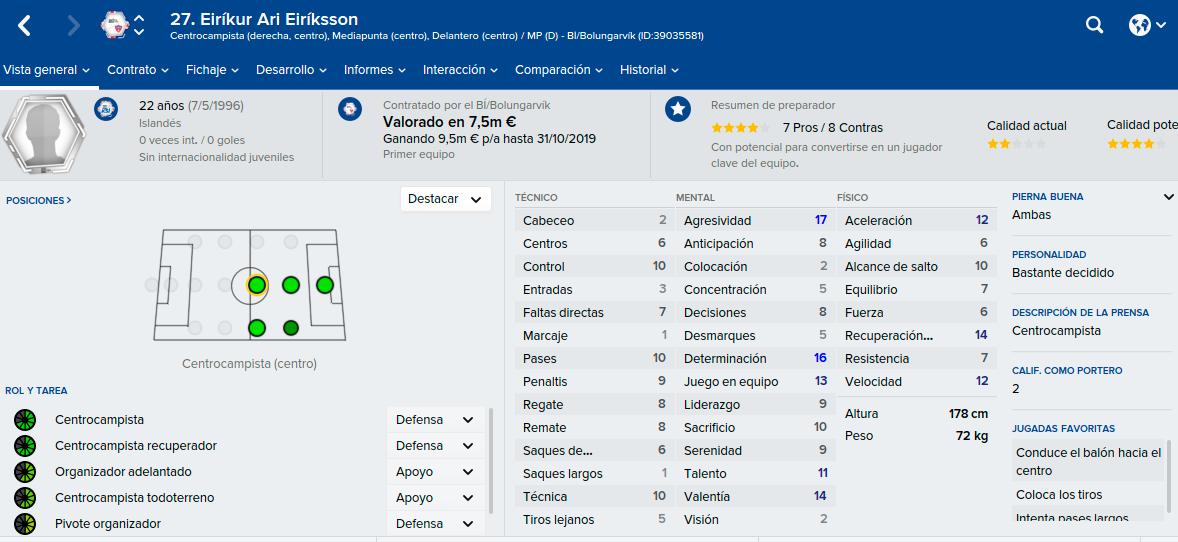Click the Pivote organizador role suitability icon
The width and height of the screenshot is (1178, 542).
tap(25, 524)
